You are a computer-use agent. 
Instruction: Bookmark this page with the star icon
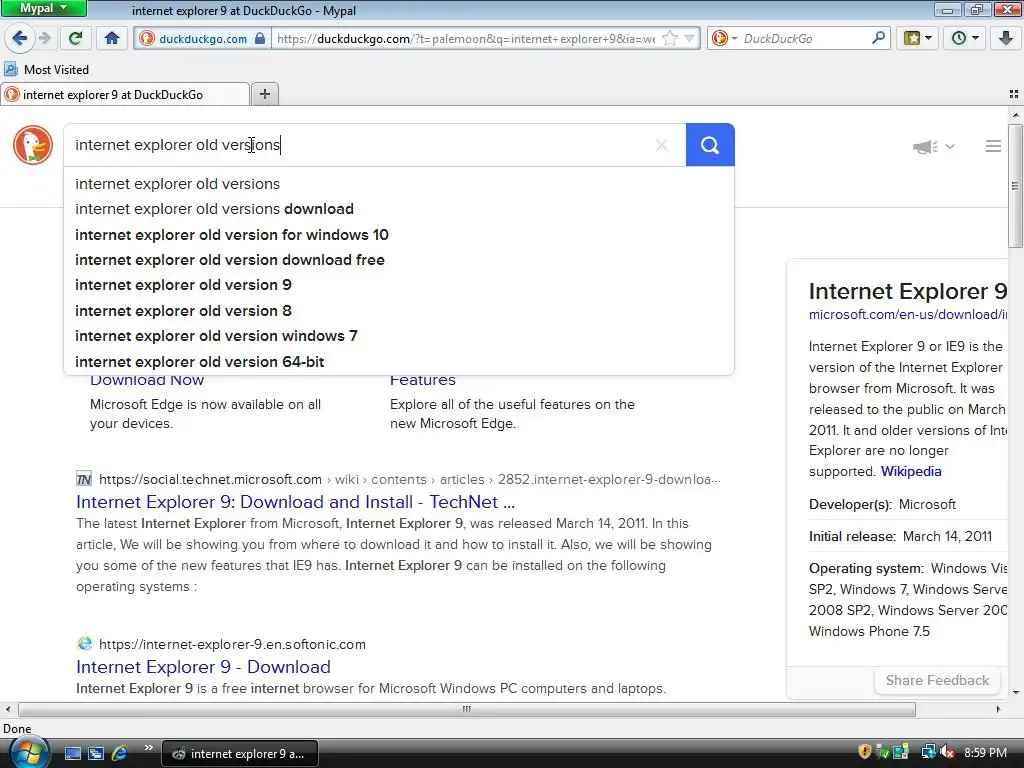point(669,39)
